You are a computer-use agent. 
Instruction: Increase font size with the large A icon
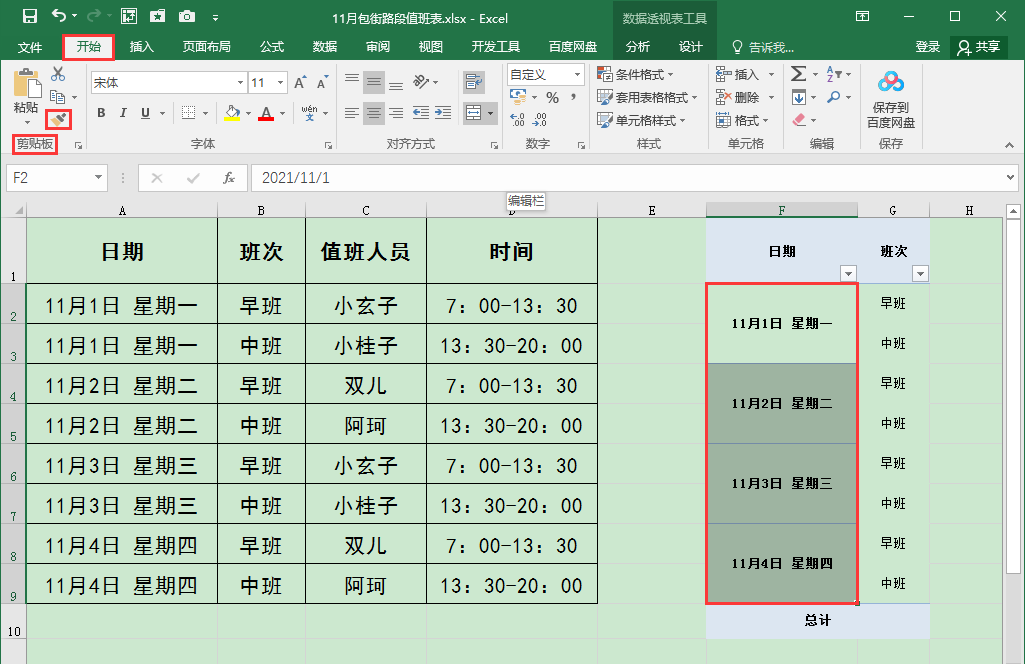pyautogui.click(x=299, y=83)
